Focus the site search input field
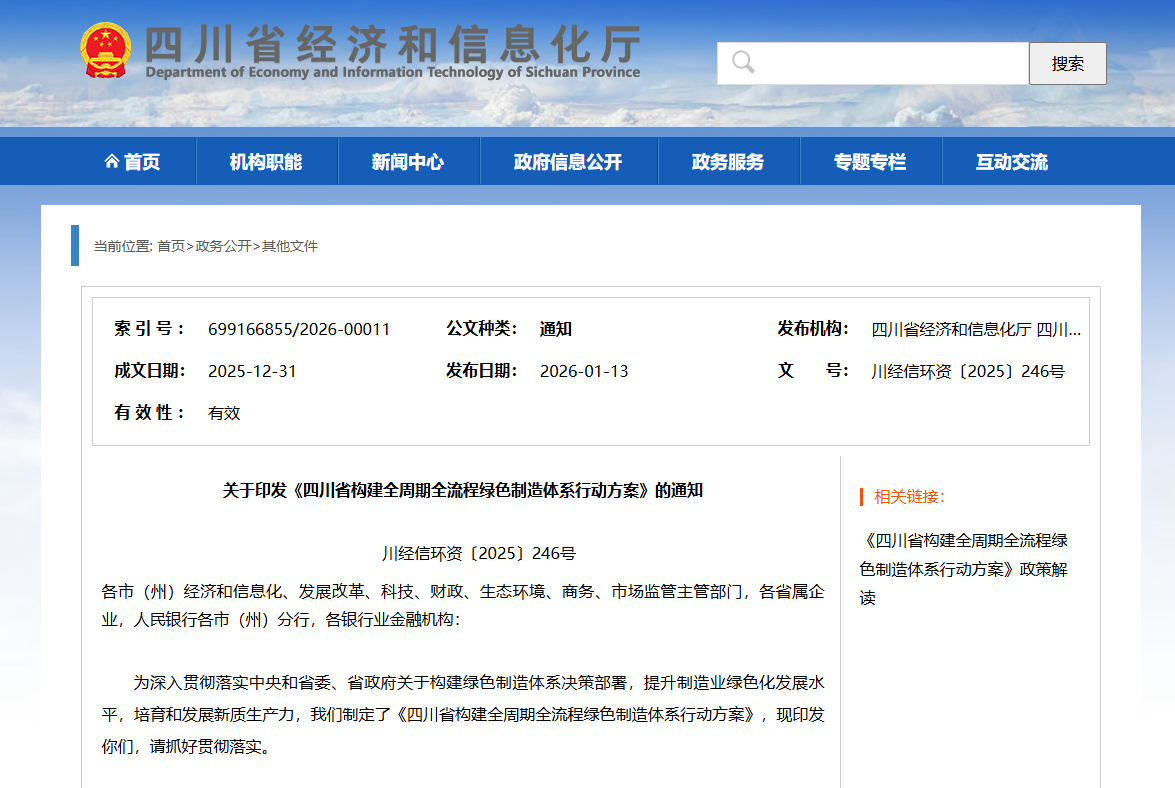Screen dimensions: 1175x788 coord(890,63)
